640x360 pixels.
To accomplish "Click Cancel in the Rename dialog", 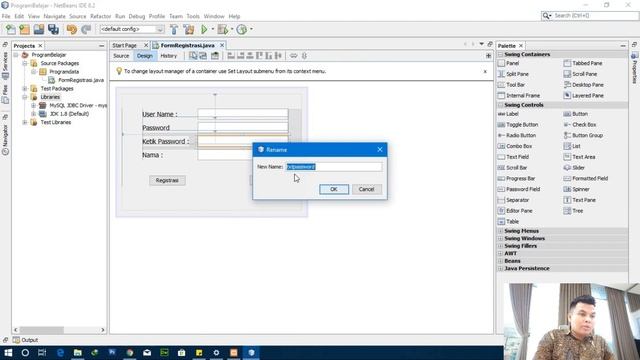I will pyautogui.click(x=366, y=189).
